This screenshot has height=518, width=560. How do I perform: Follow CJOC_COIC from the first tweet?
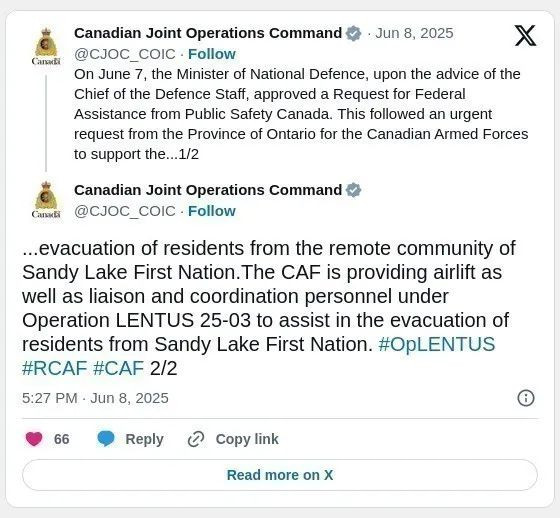[x=212, y=54]
